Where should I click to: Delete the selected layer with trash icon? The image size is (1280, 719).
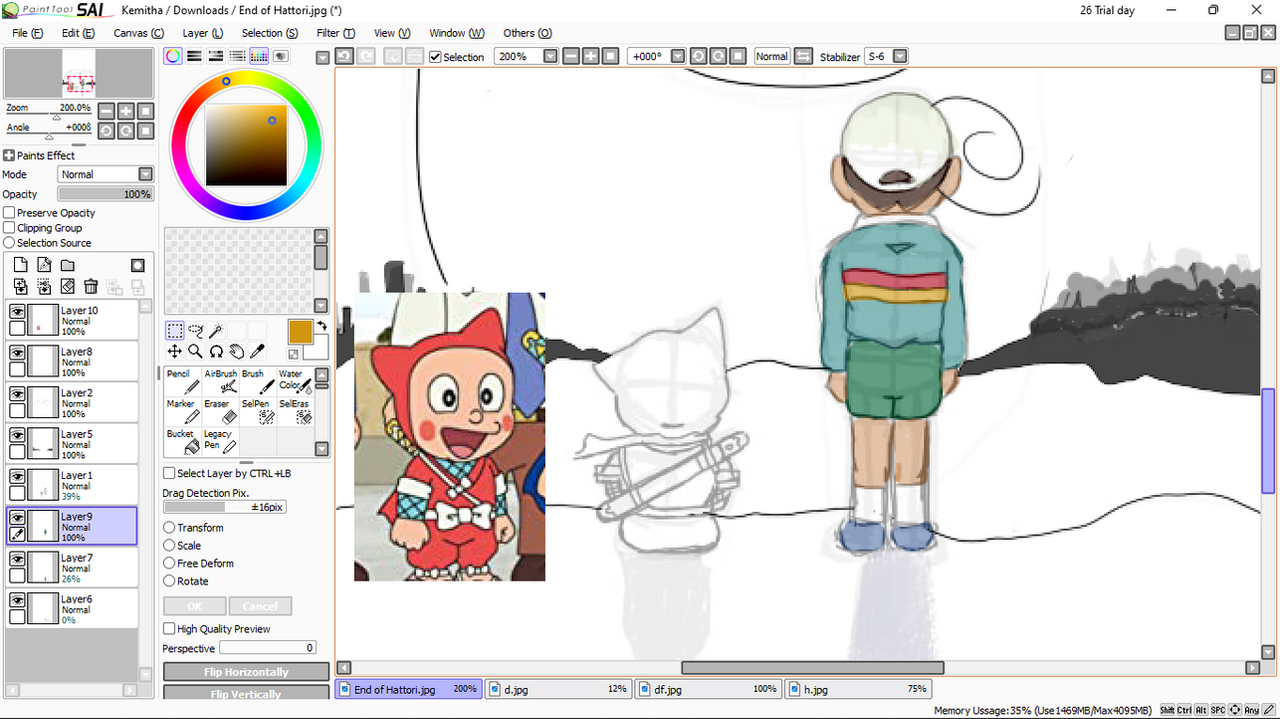click(x=91, y=287)
